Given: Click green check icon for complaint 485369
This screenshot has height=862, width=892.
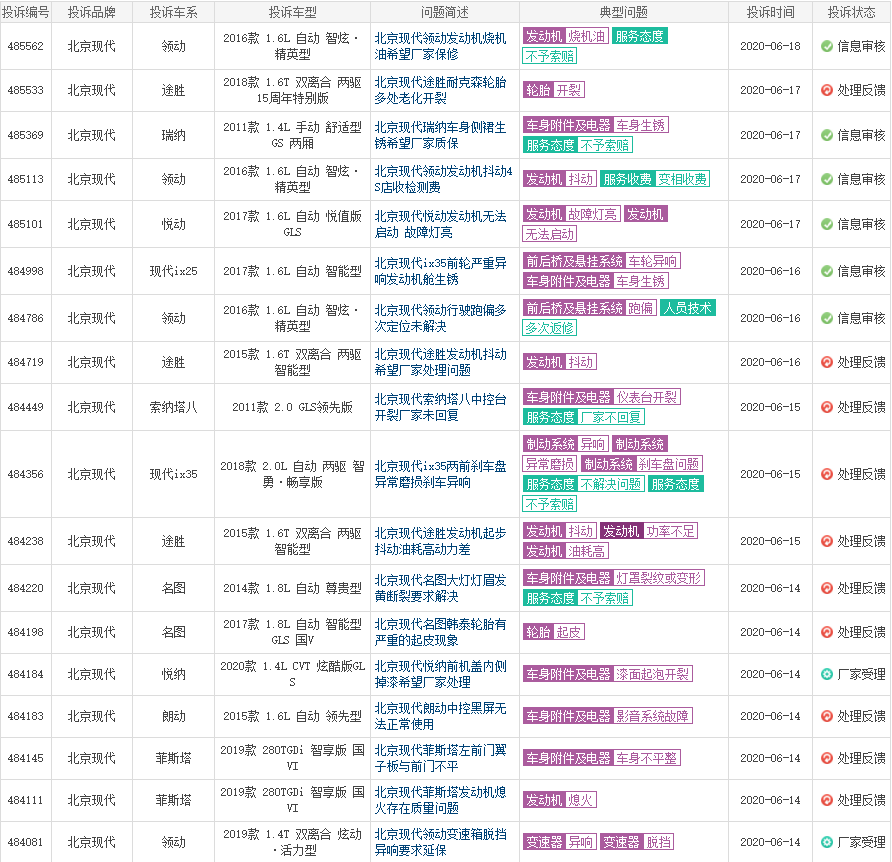Looking at the screenshot, I should tap(827, 135).
